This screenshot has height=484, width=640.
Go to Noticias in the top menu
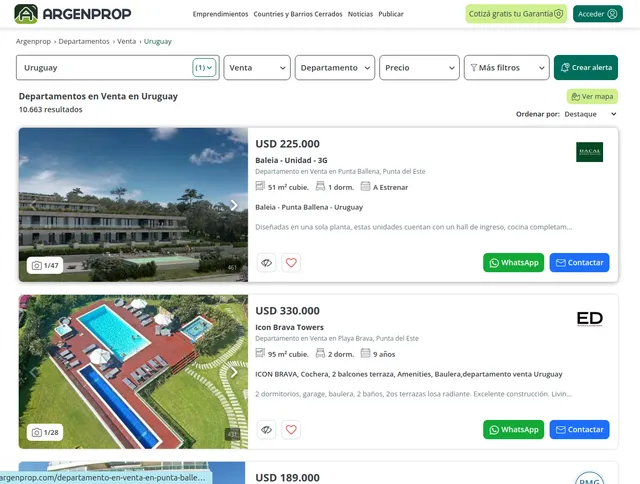360,14
